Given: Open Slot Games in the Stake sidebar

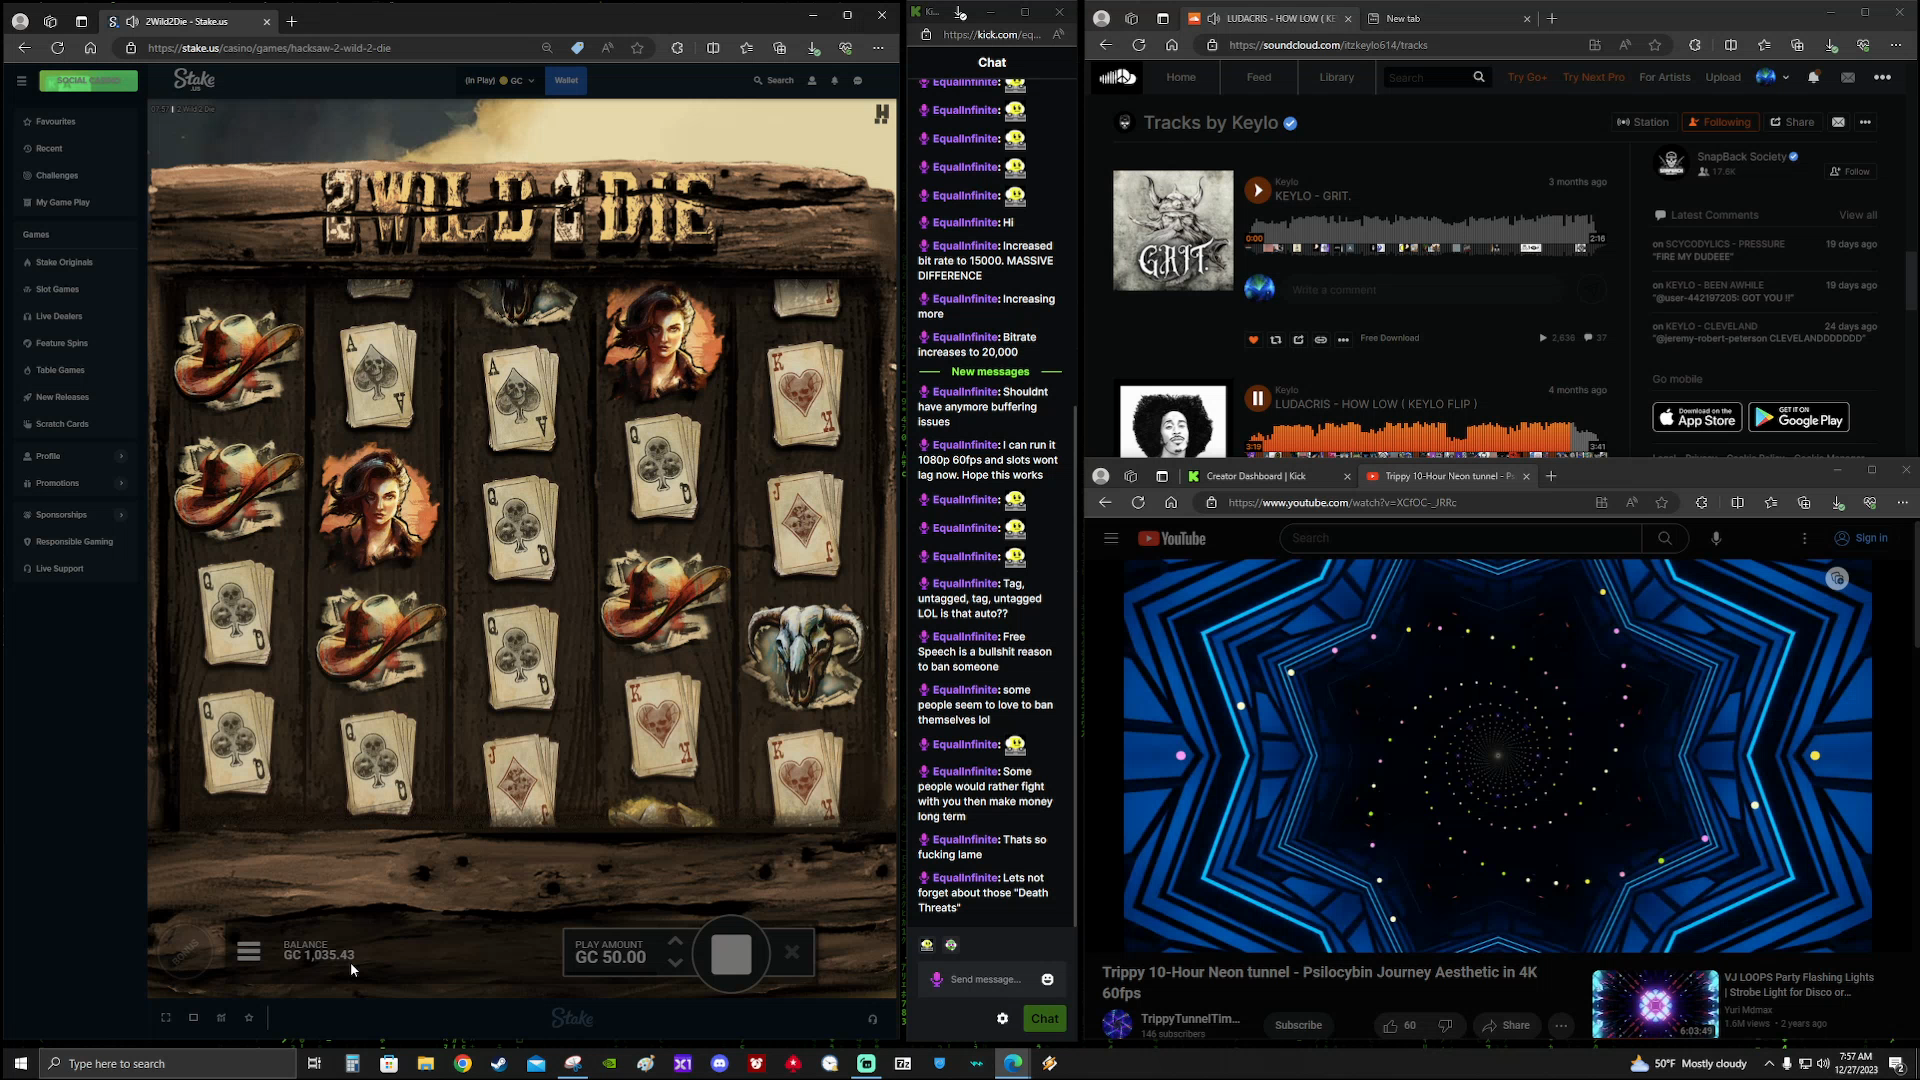Looking at the screenshot, I should [57, 290].
